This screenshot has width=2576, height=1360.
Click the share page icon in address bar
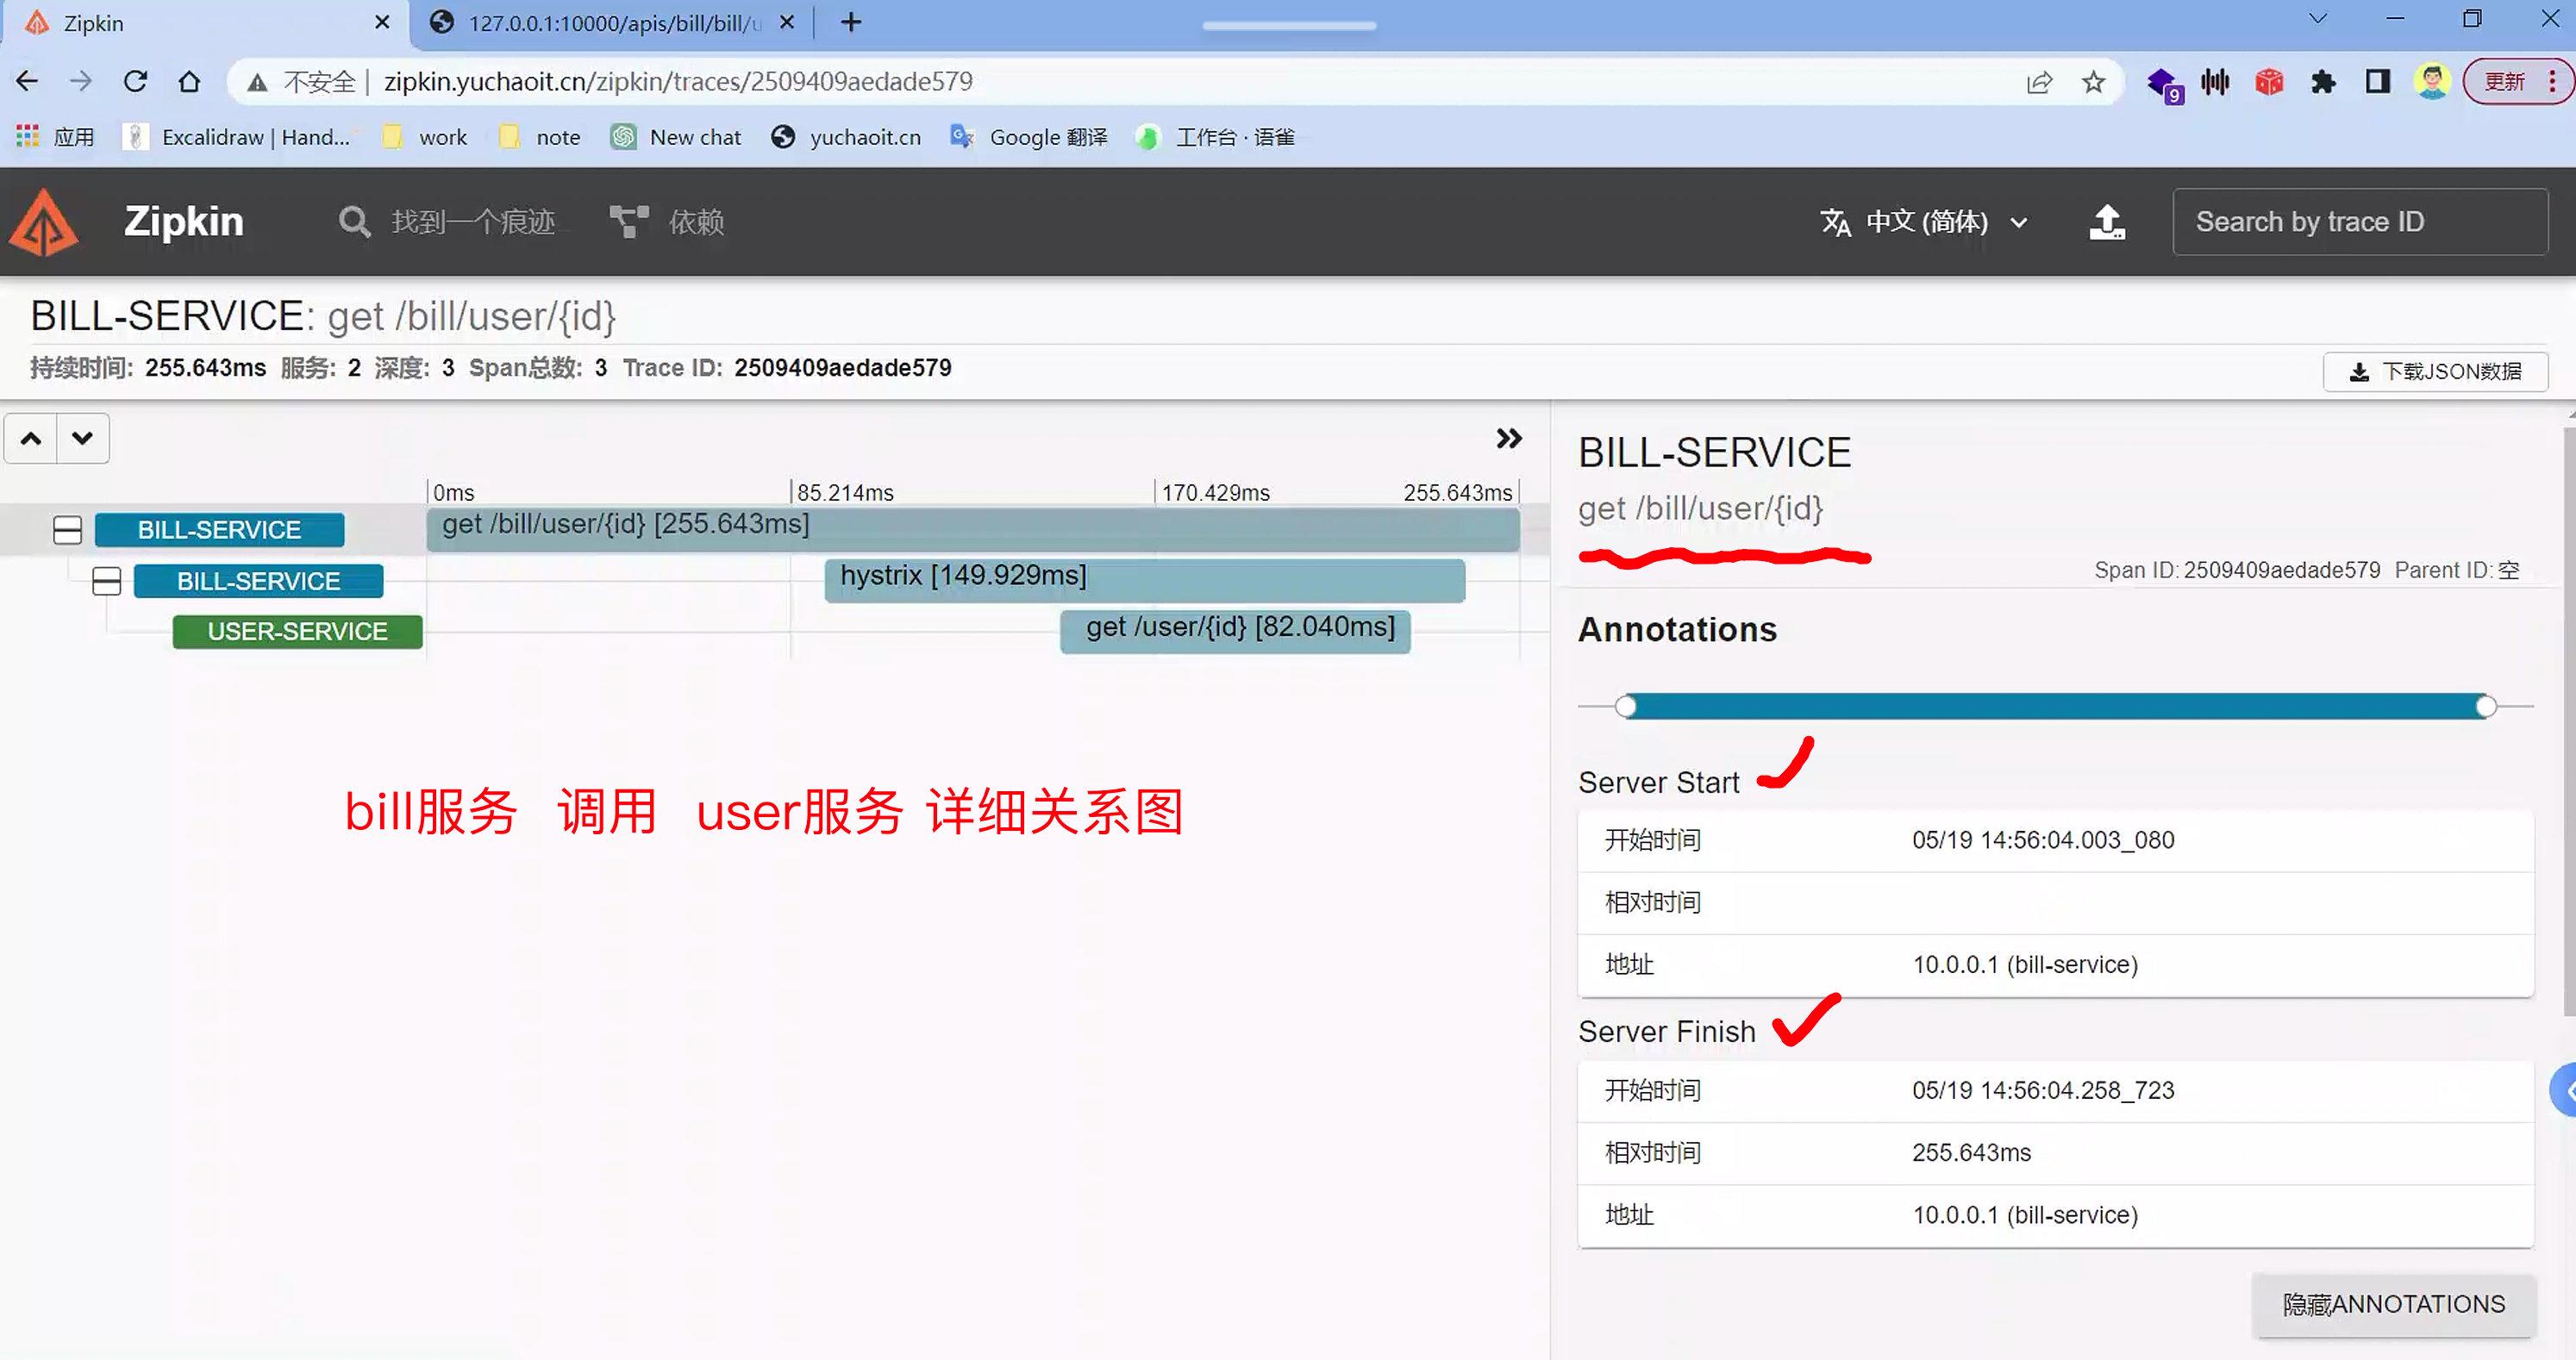click(2039, 82)
